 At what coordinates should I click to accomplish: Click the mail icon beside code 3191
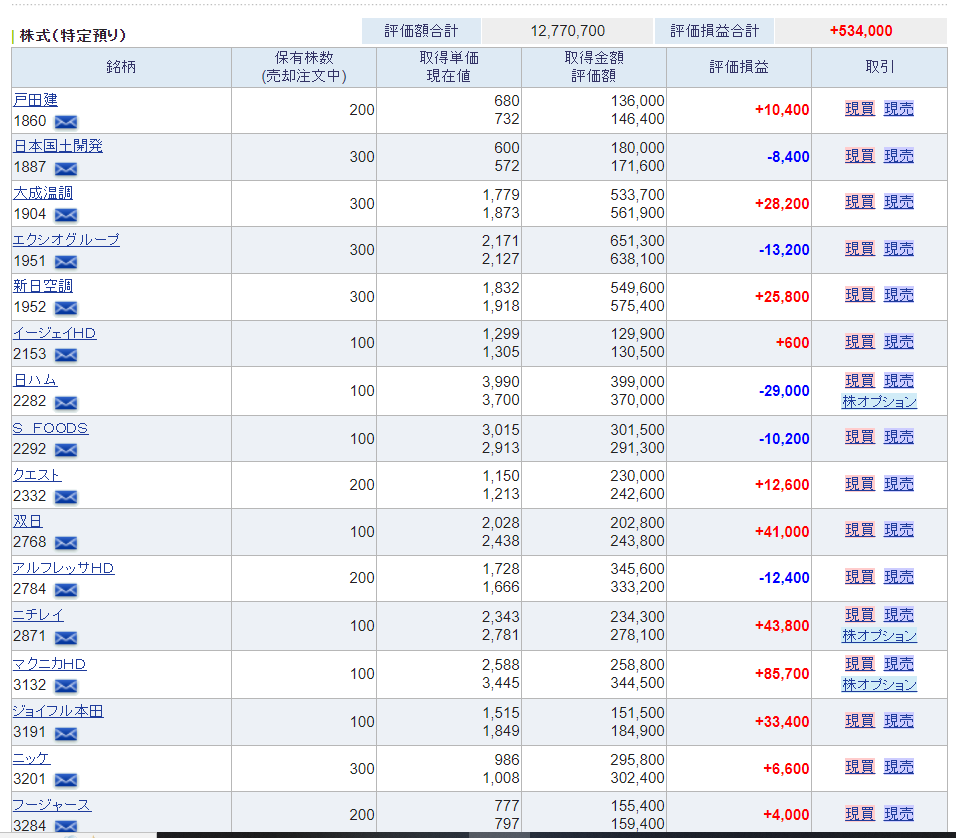pos(66,734)
